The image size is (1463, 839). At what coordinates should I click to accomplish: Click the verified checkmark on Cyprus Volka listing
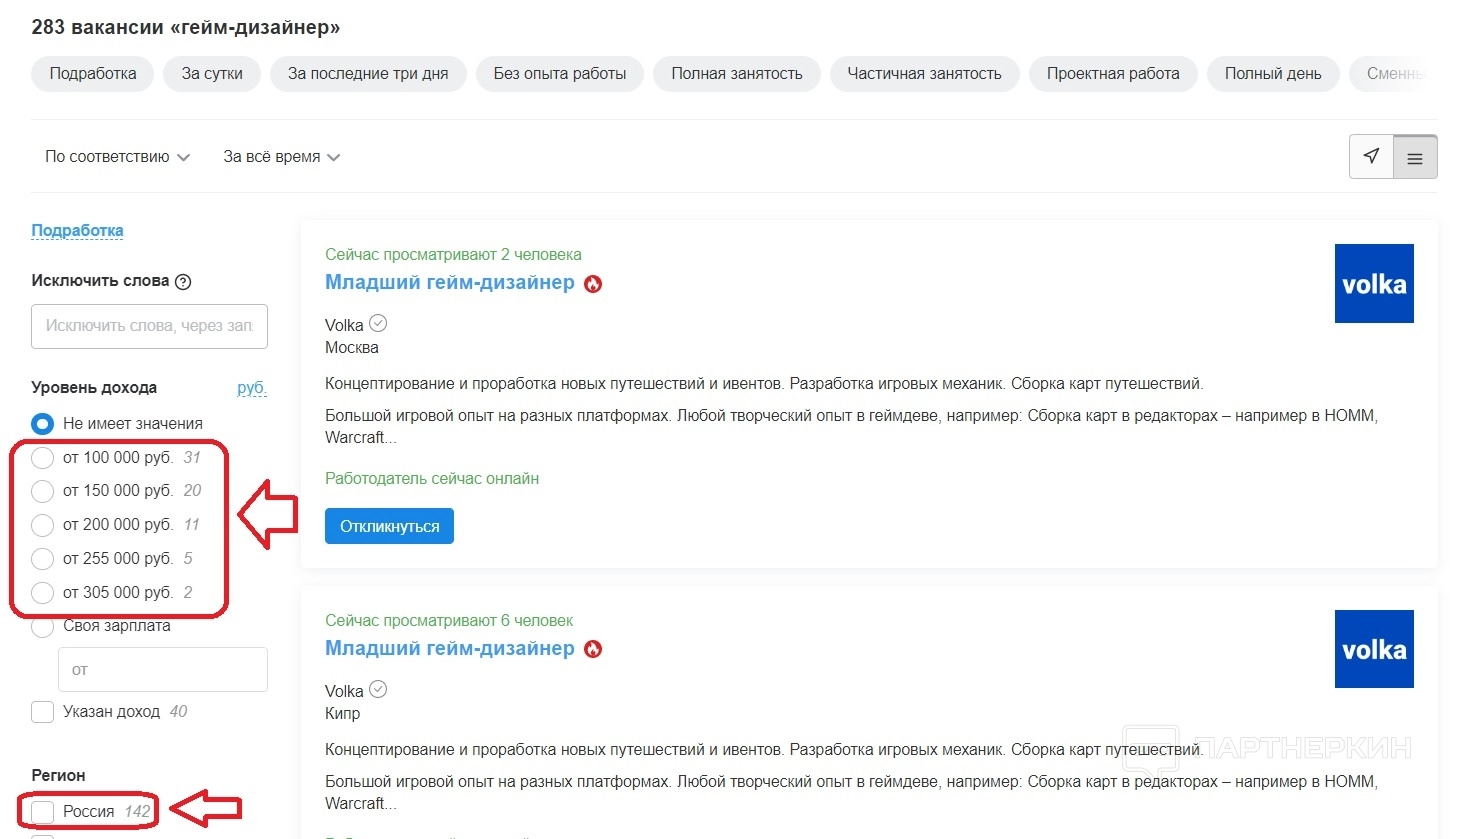[378, 689]
